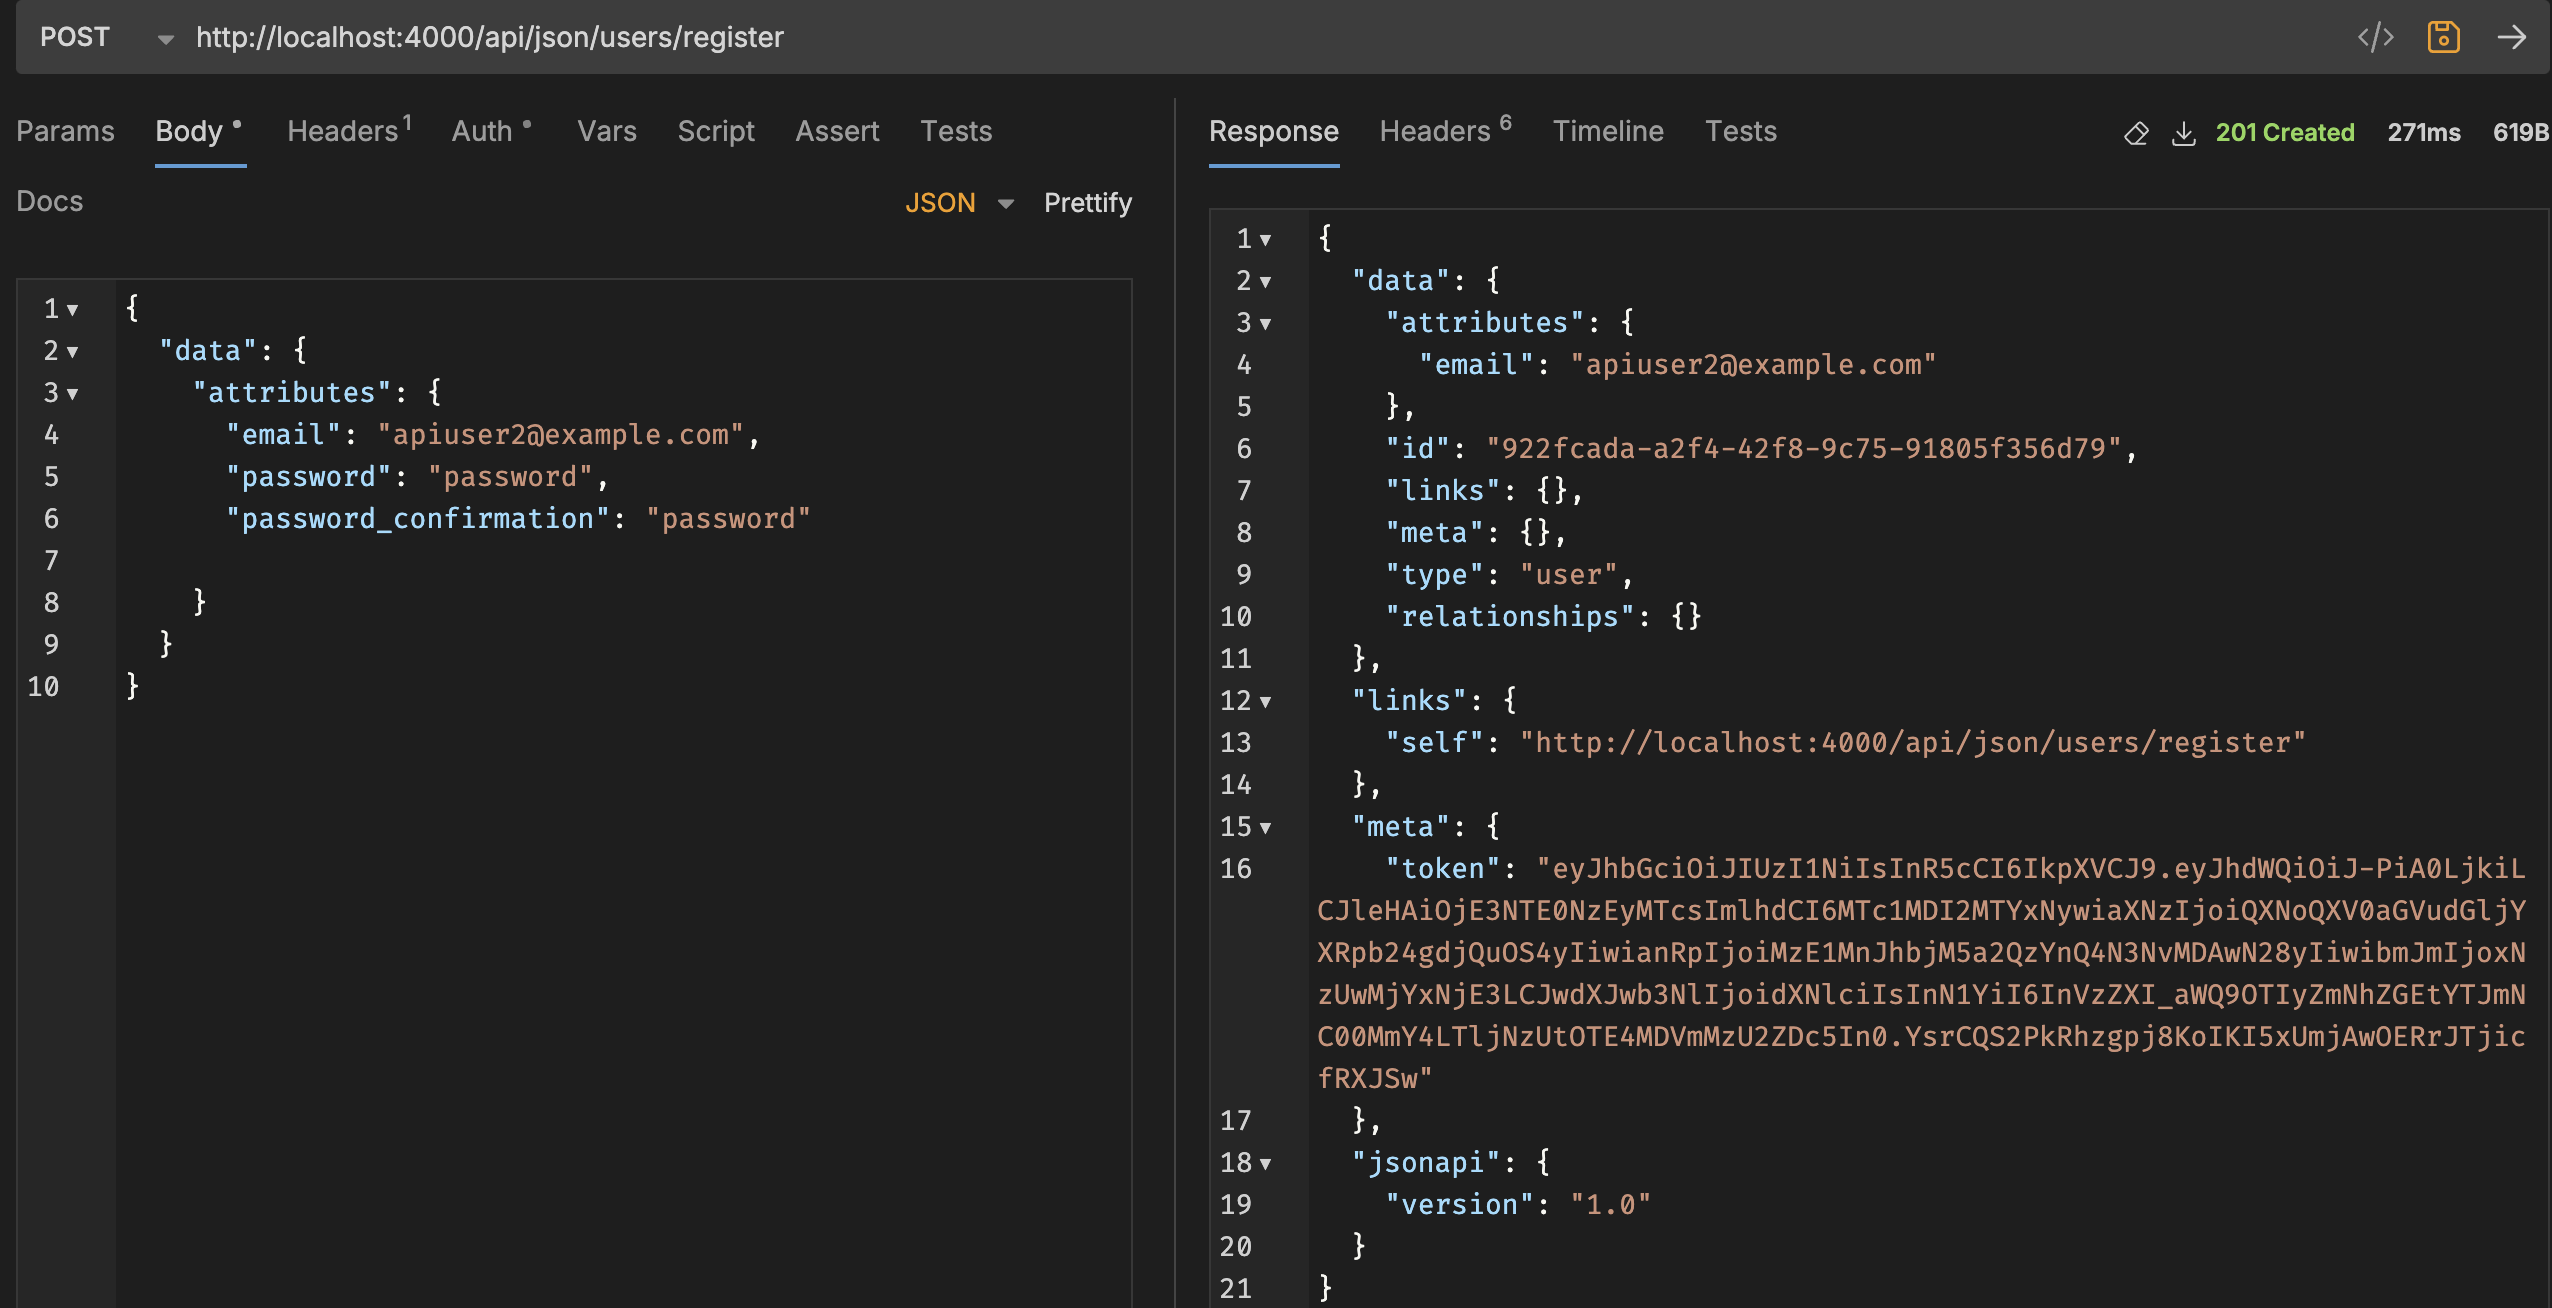Click the generate code icon
The width and height of the screenshot is (2552, 1308).
pyautogui.click(x=2375, y=38)
